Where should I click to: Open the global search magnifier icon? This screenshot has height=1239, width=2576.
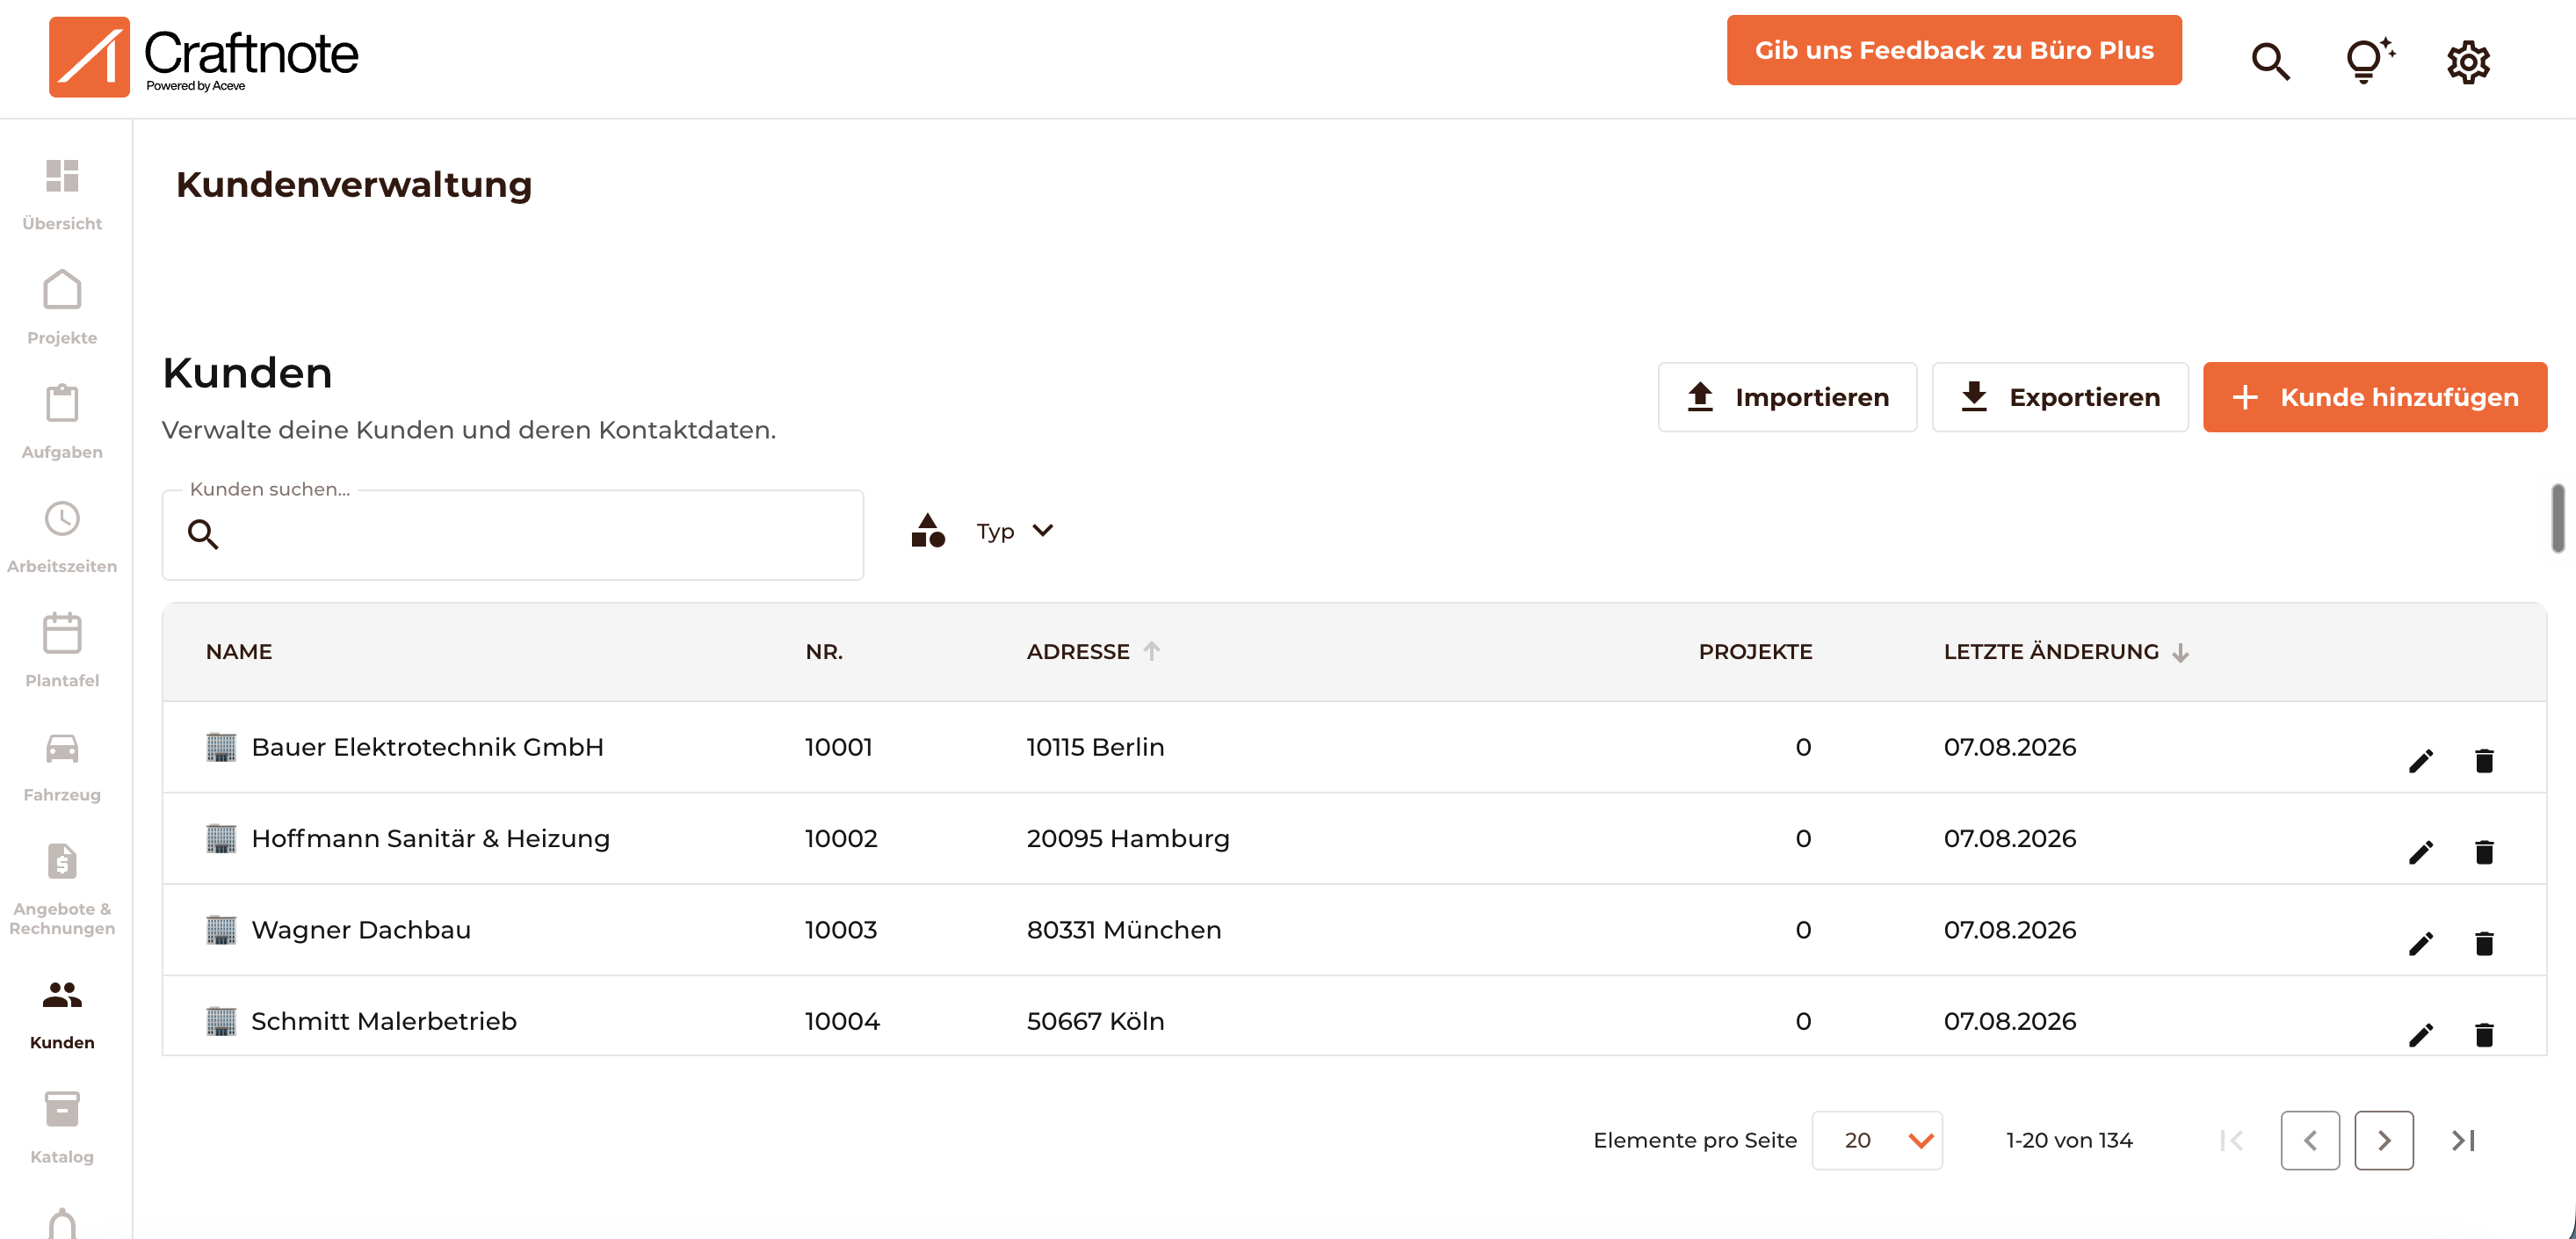pyautogui.click(x=2270, y=61)
